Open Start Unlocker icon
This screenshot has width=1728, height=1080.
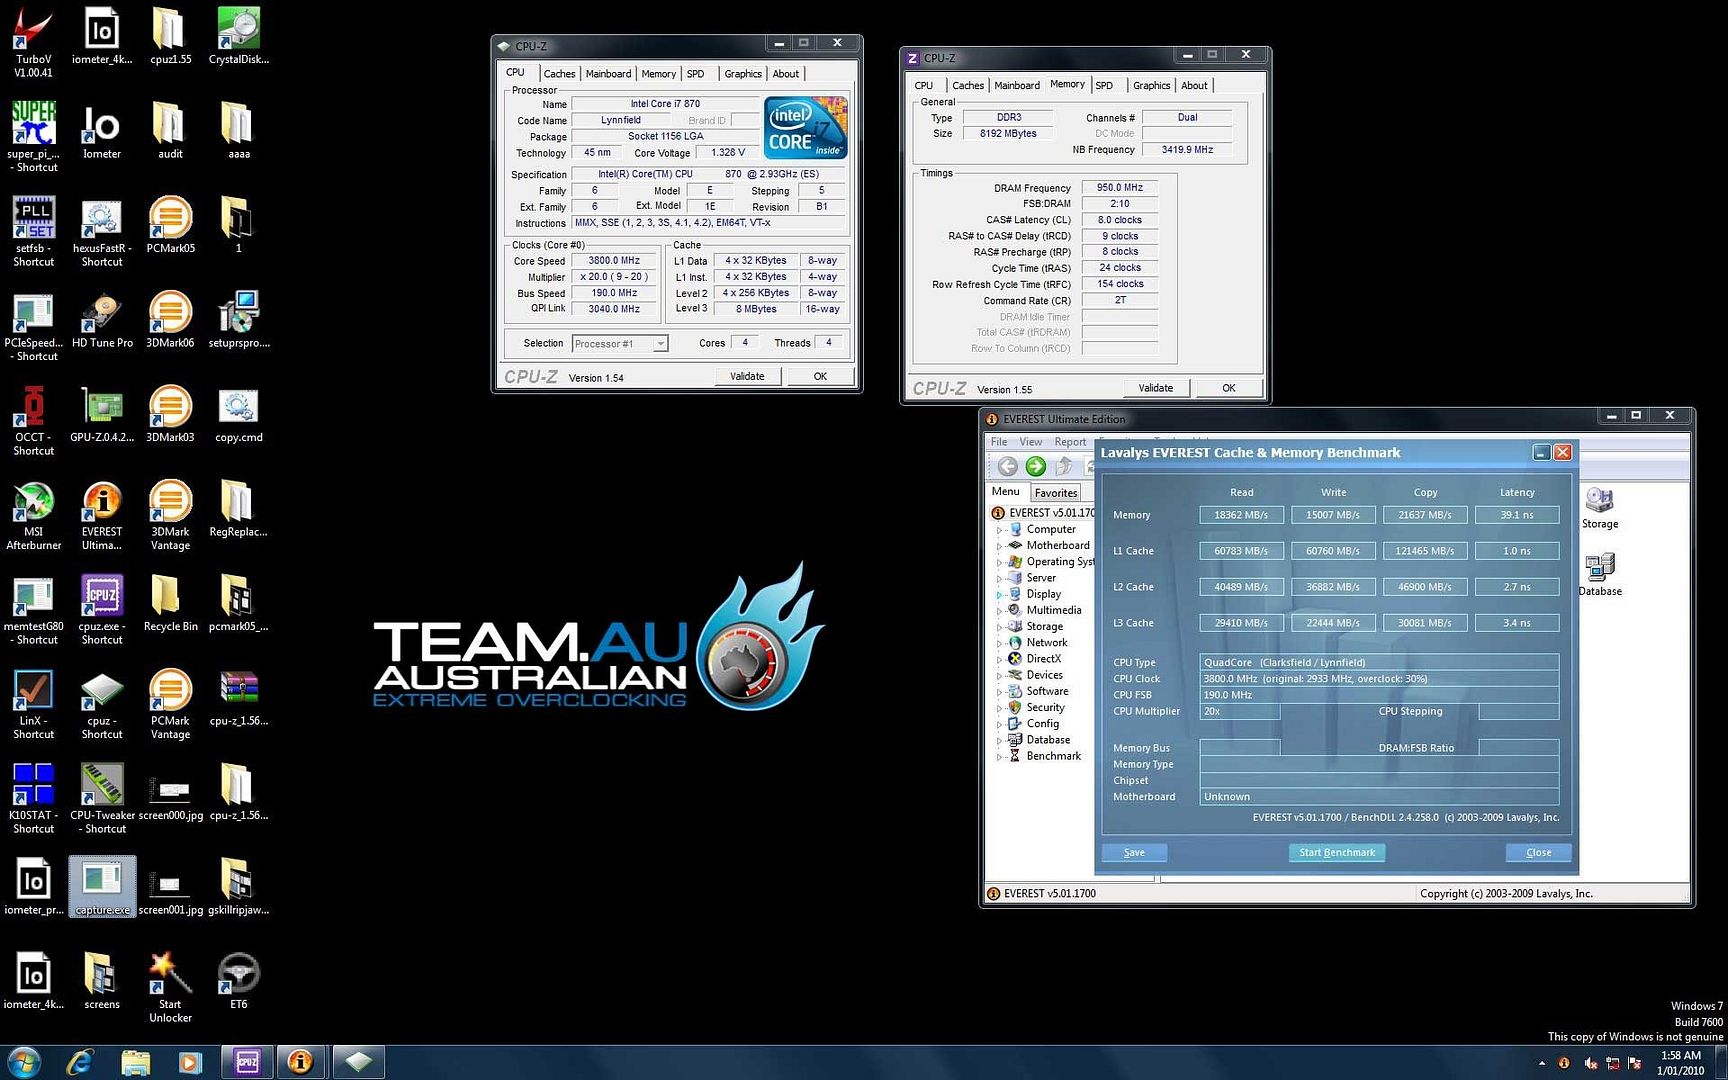pyautogui.click(x=170, y=988)
